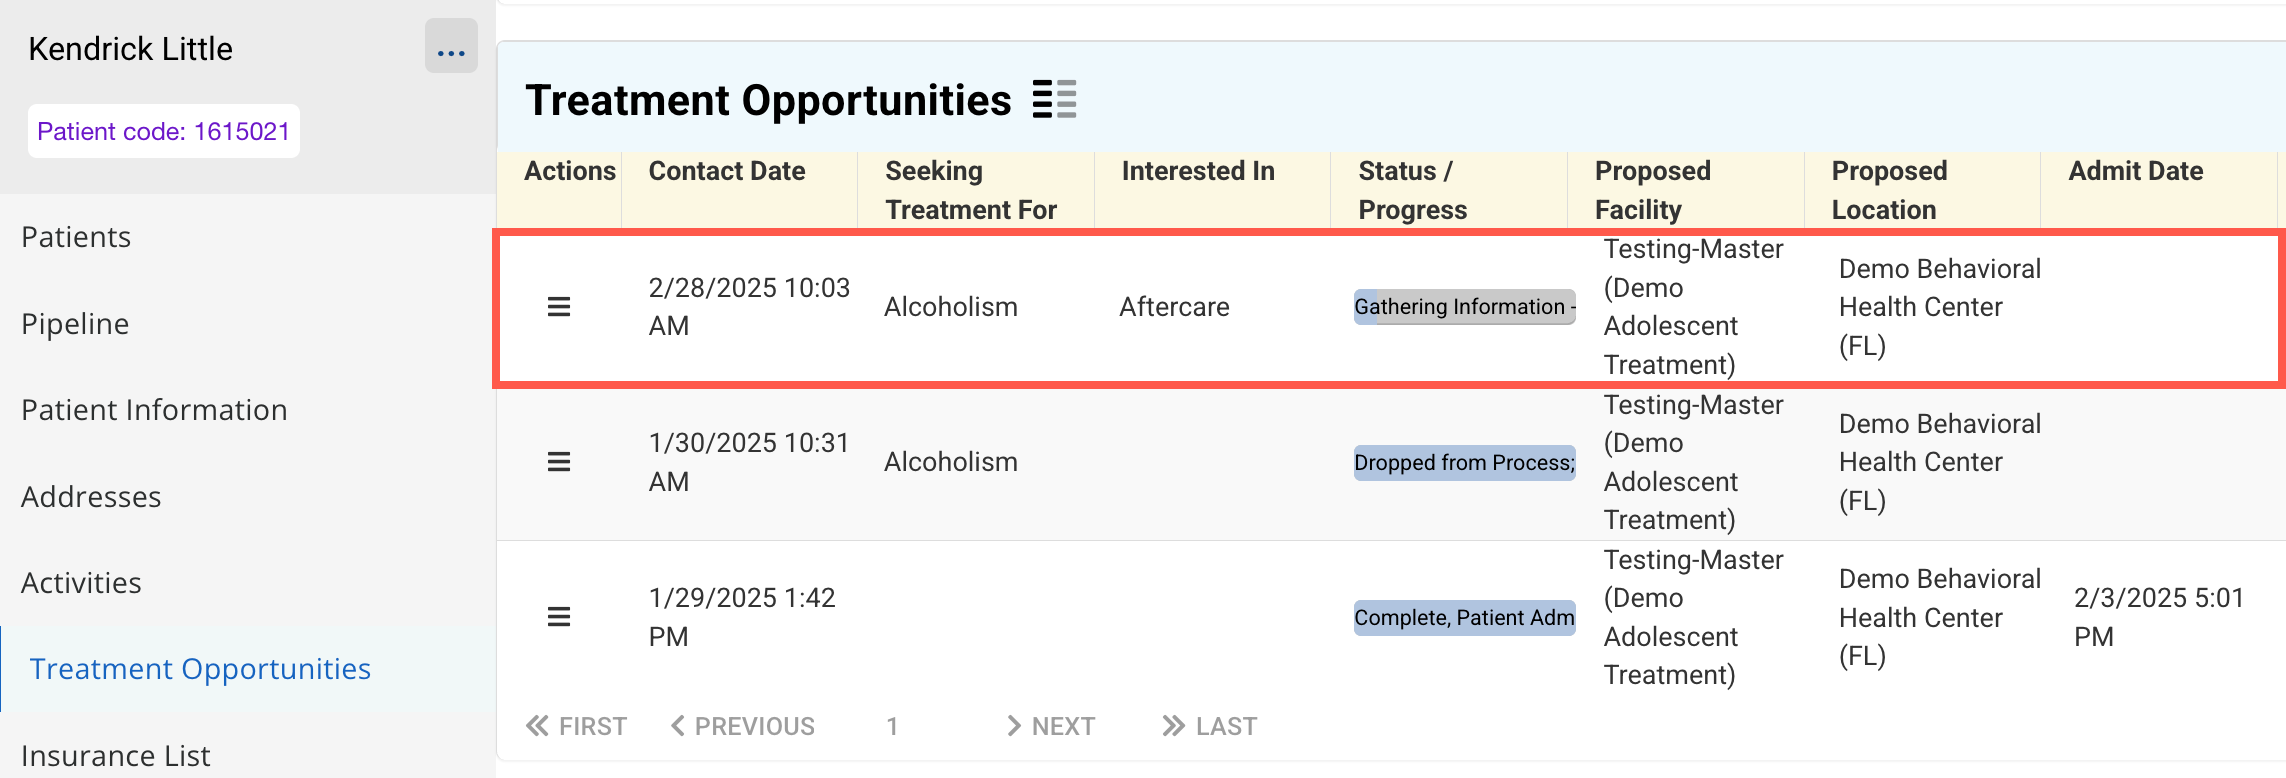Viewport: 2286px width, 778px height.
Task: Open the Patients sidebar section
Action: tap(76, 237)
